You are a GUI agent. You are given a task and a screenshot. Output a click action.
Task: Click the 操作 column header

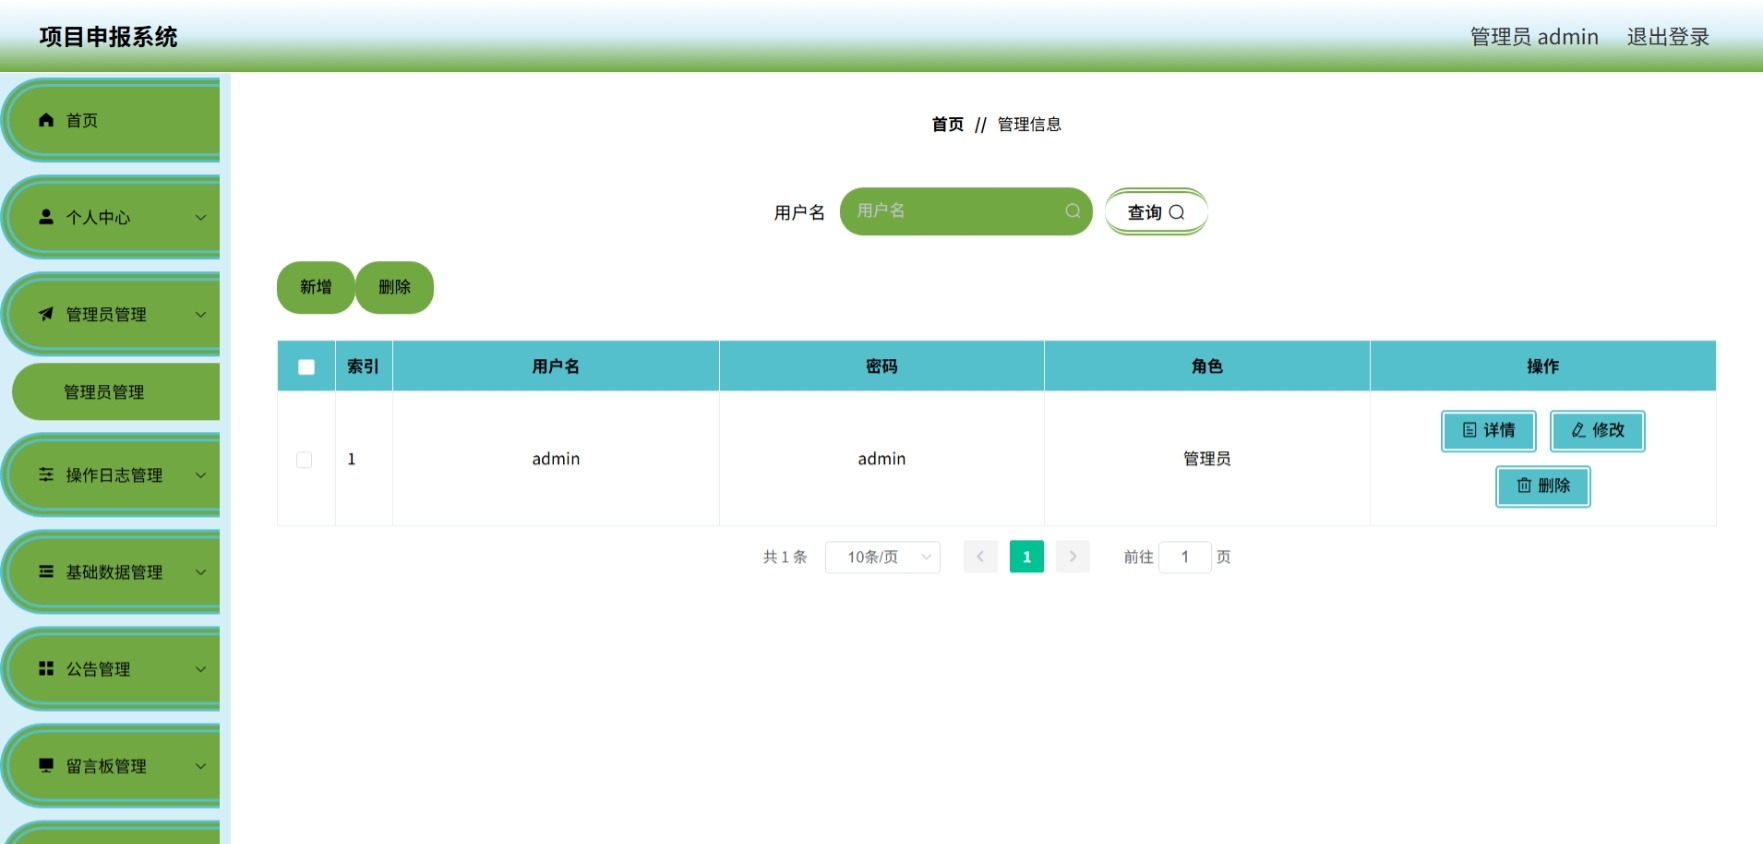[x=1543, y=366]
